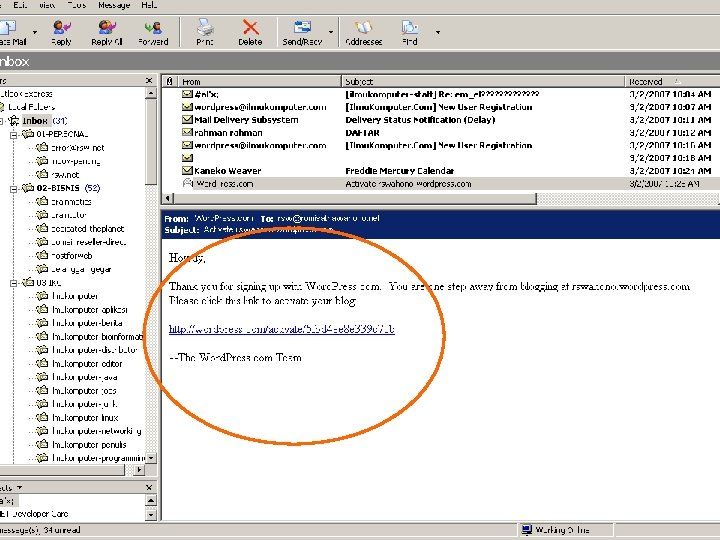The height and width of the screenshot is (540, 720).
Task: Select the 01-PERSONAL folder
Action: pyautogui.click(x=62, y=134)
